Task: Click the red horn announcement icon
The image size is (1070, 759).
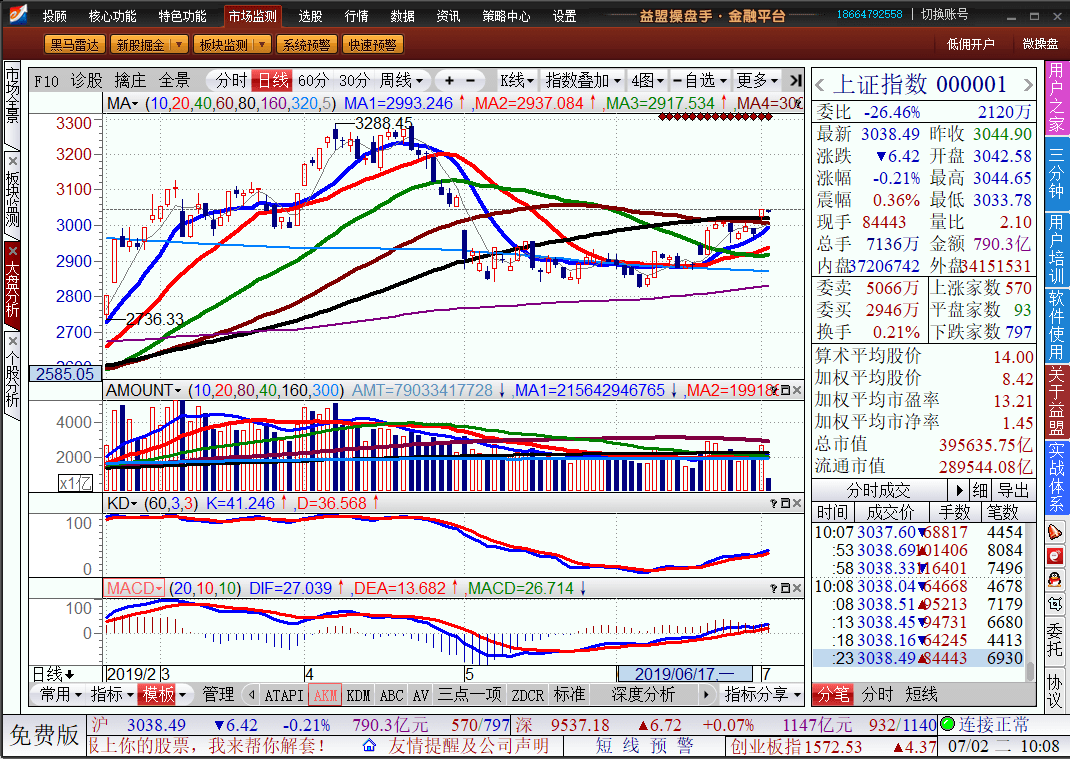Action: pos(1055,532)
